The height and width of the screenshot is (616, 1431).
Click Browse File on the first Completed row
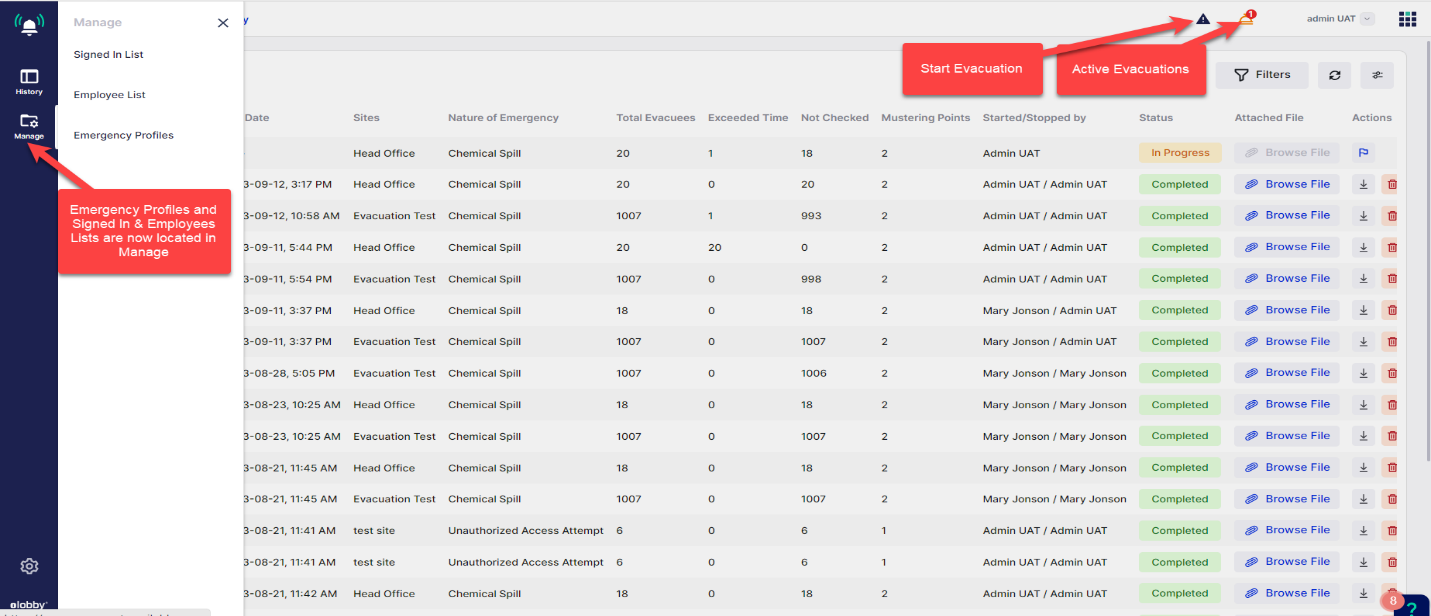(x=1286, y=185)
